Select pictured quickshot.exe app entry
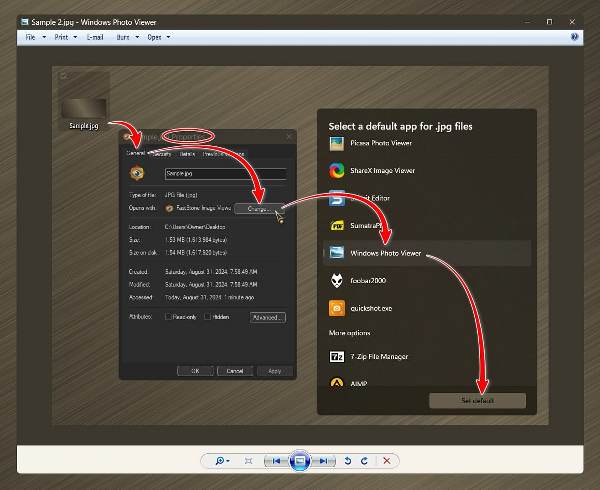The image size is (600, 490). [360, 308]
